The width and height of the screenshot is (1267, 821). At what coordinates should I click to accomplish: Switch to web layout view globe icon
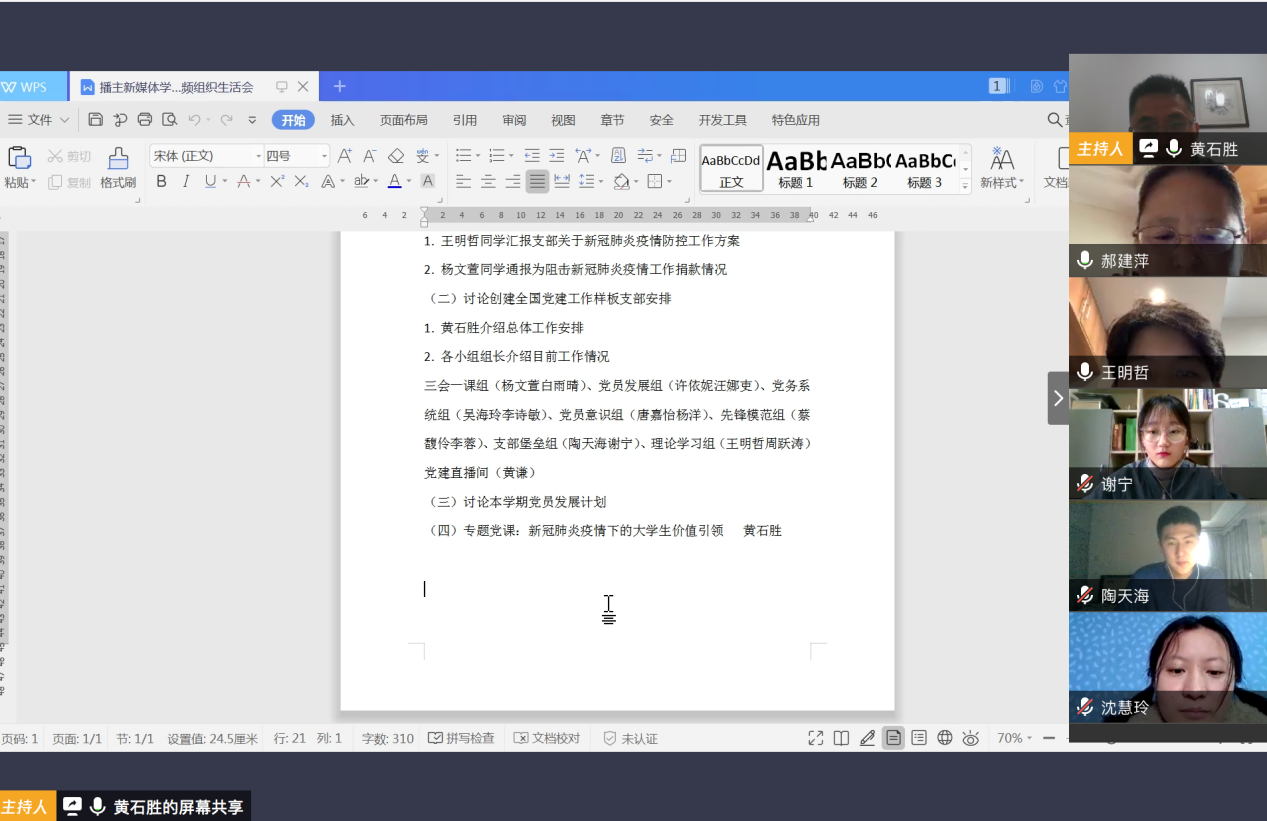944,738
